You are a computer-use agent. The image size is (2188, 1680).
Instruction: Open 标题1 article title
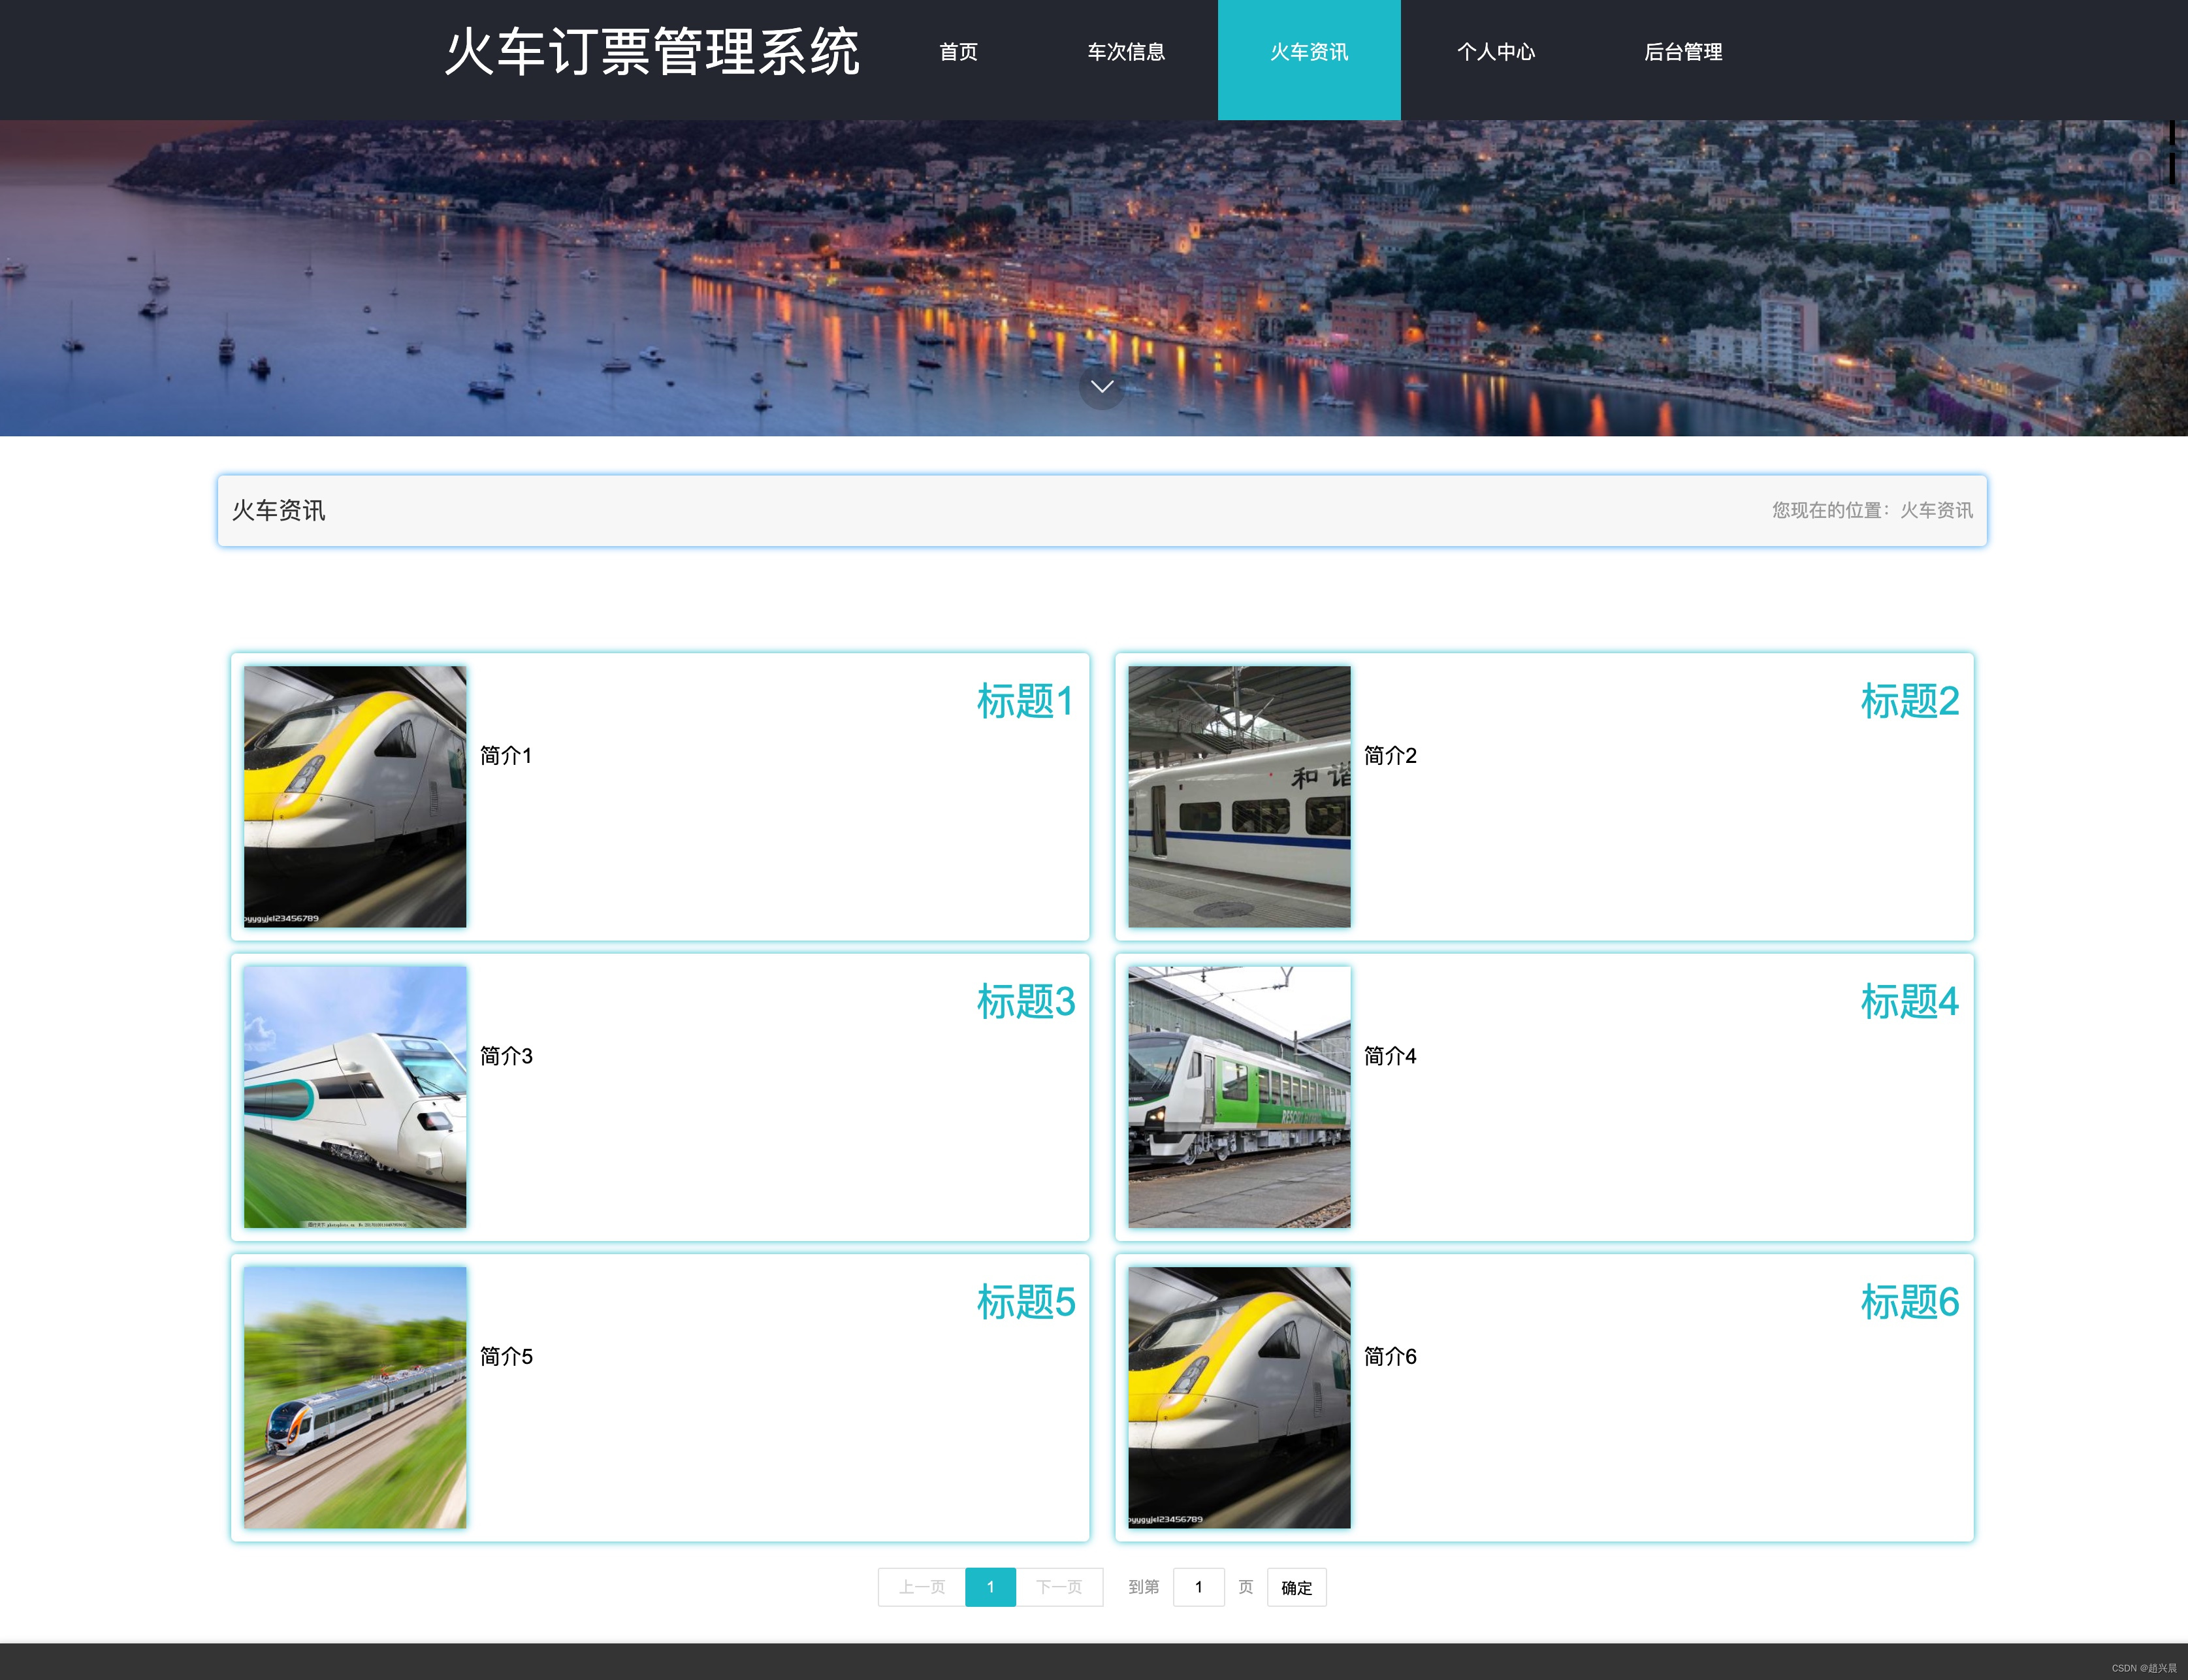point(1025,701)
